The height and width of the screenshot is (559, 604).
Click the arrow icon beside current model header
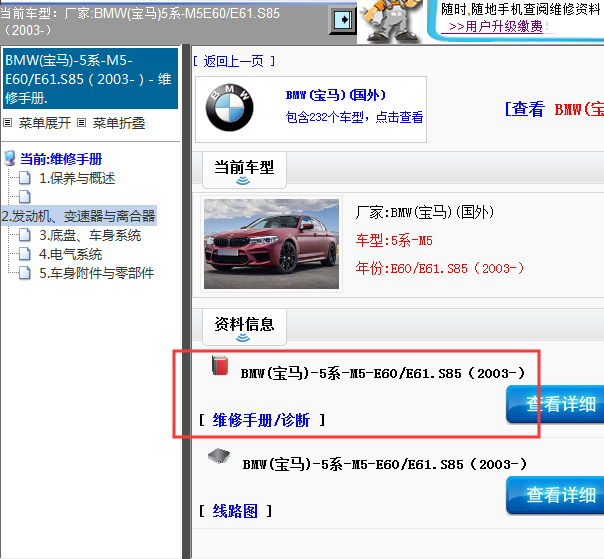click(342, 20)
